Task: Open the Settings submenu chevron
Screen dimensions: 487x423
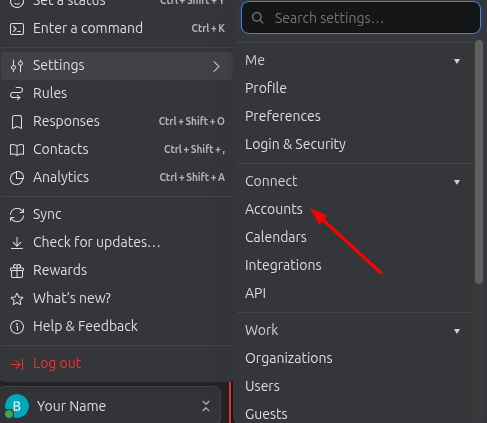Action: (x=216, y=66)
